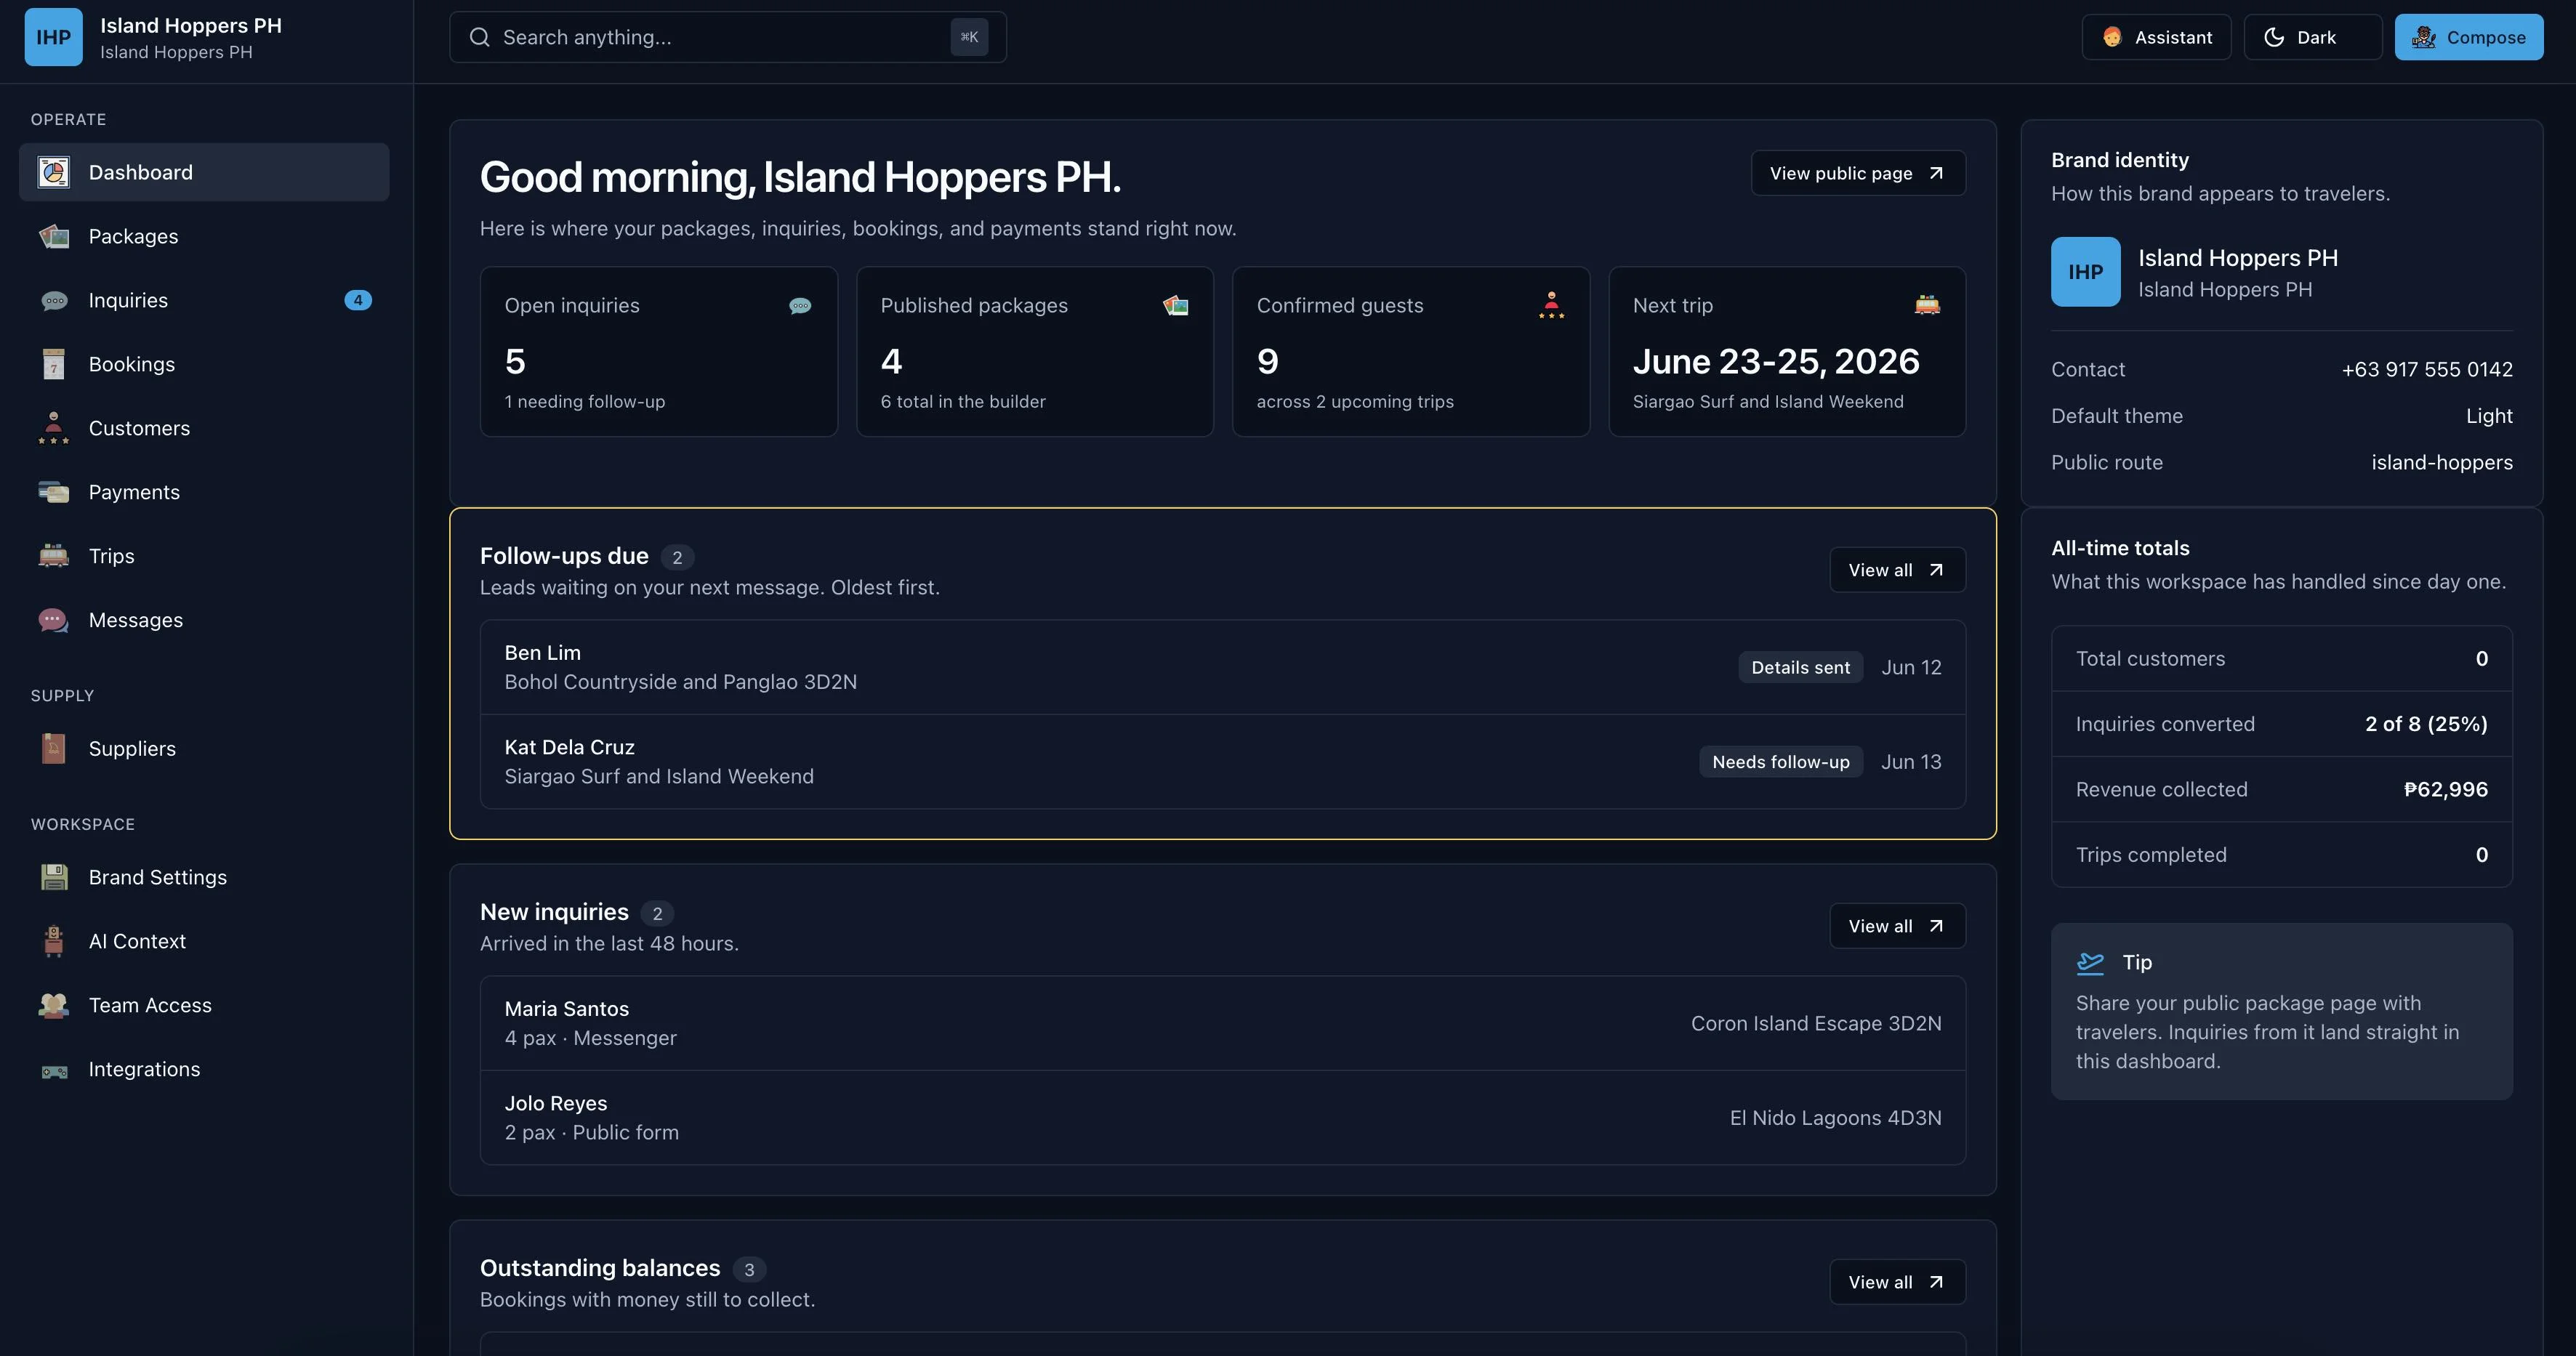Click the Suppliers ledger icon in sidebar
The height and width of the screenshot is (1356, 2576).
point(54,748)
